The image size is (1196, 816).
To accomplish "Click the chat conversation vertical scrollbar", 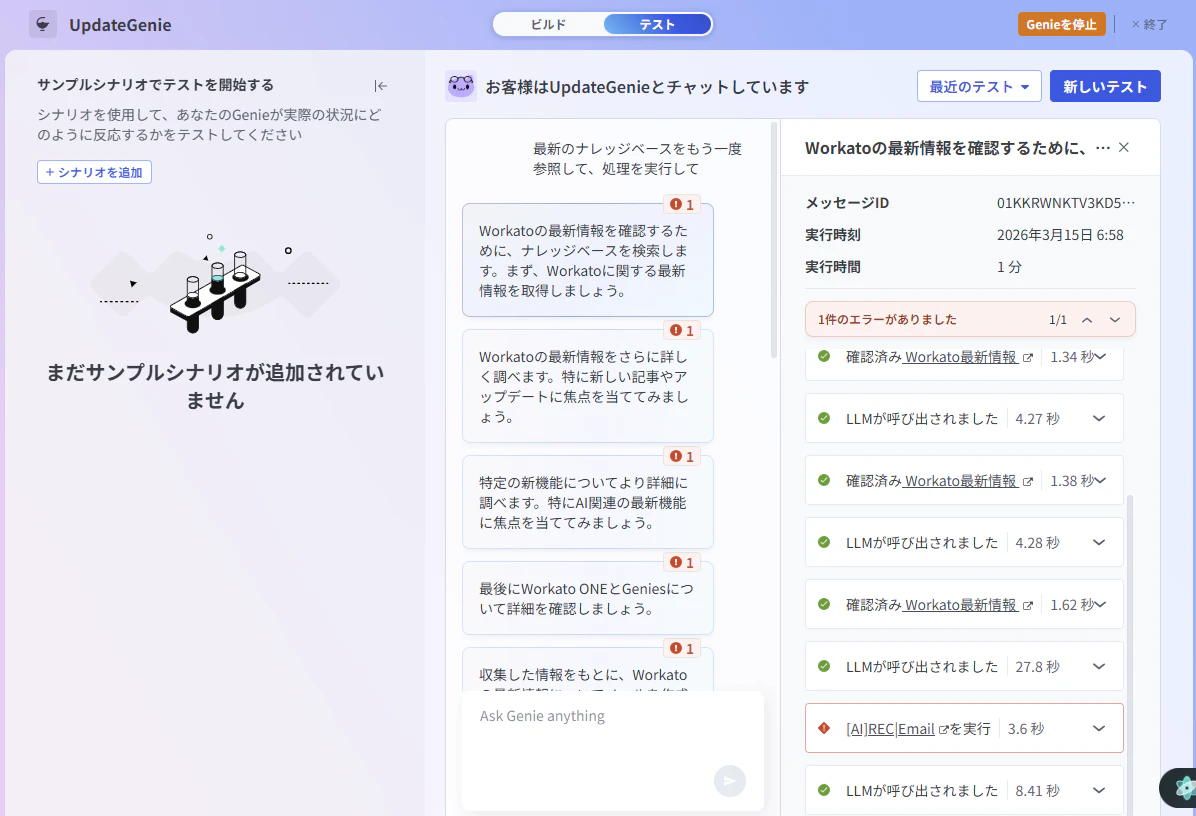I will [x=773, y=240].
